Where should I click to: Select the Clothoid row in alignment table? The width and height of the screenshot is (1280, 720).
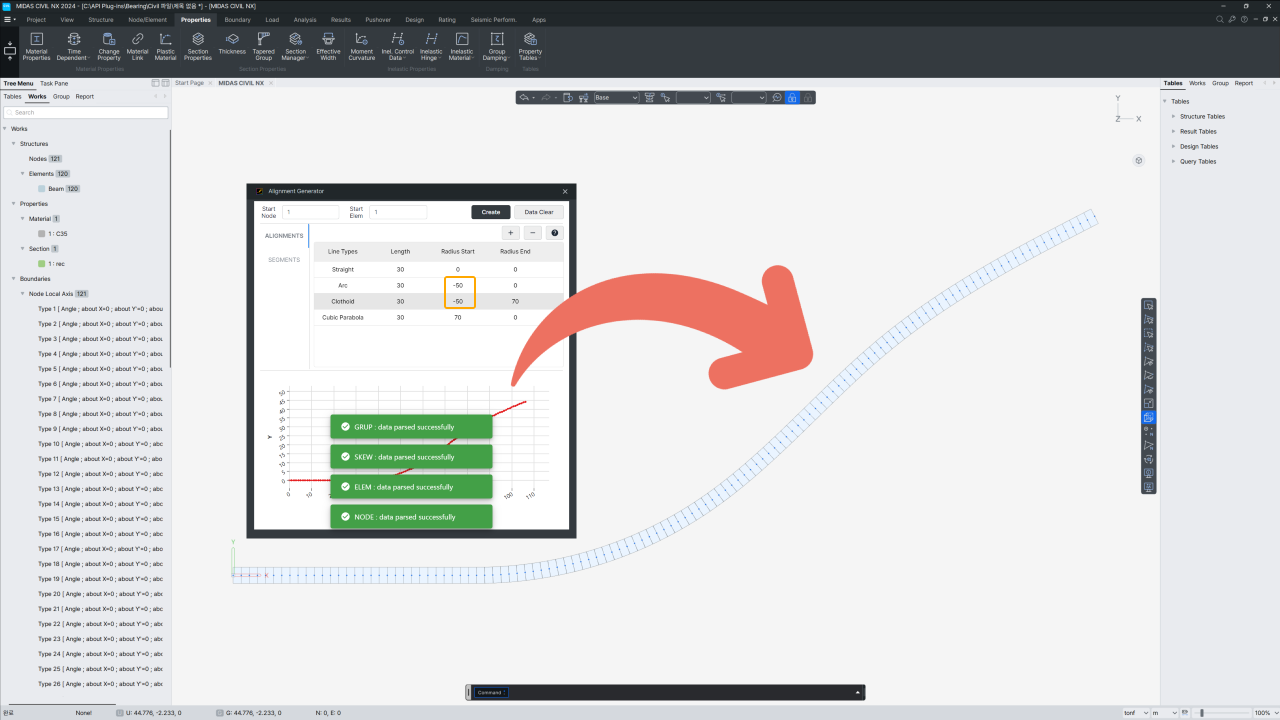tap(343, 301)
